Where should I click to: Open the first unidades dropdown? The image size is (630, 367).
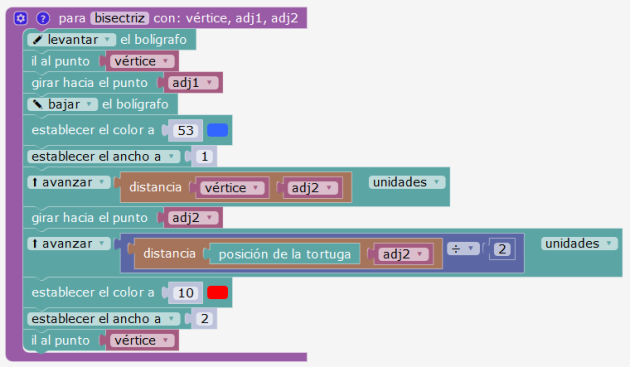(x=407, y=182)
